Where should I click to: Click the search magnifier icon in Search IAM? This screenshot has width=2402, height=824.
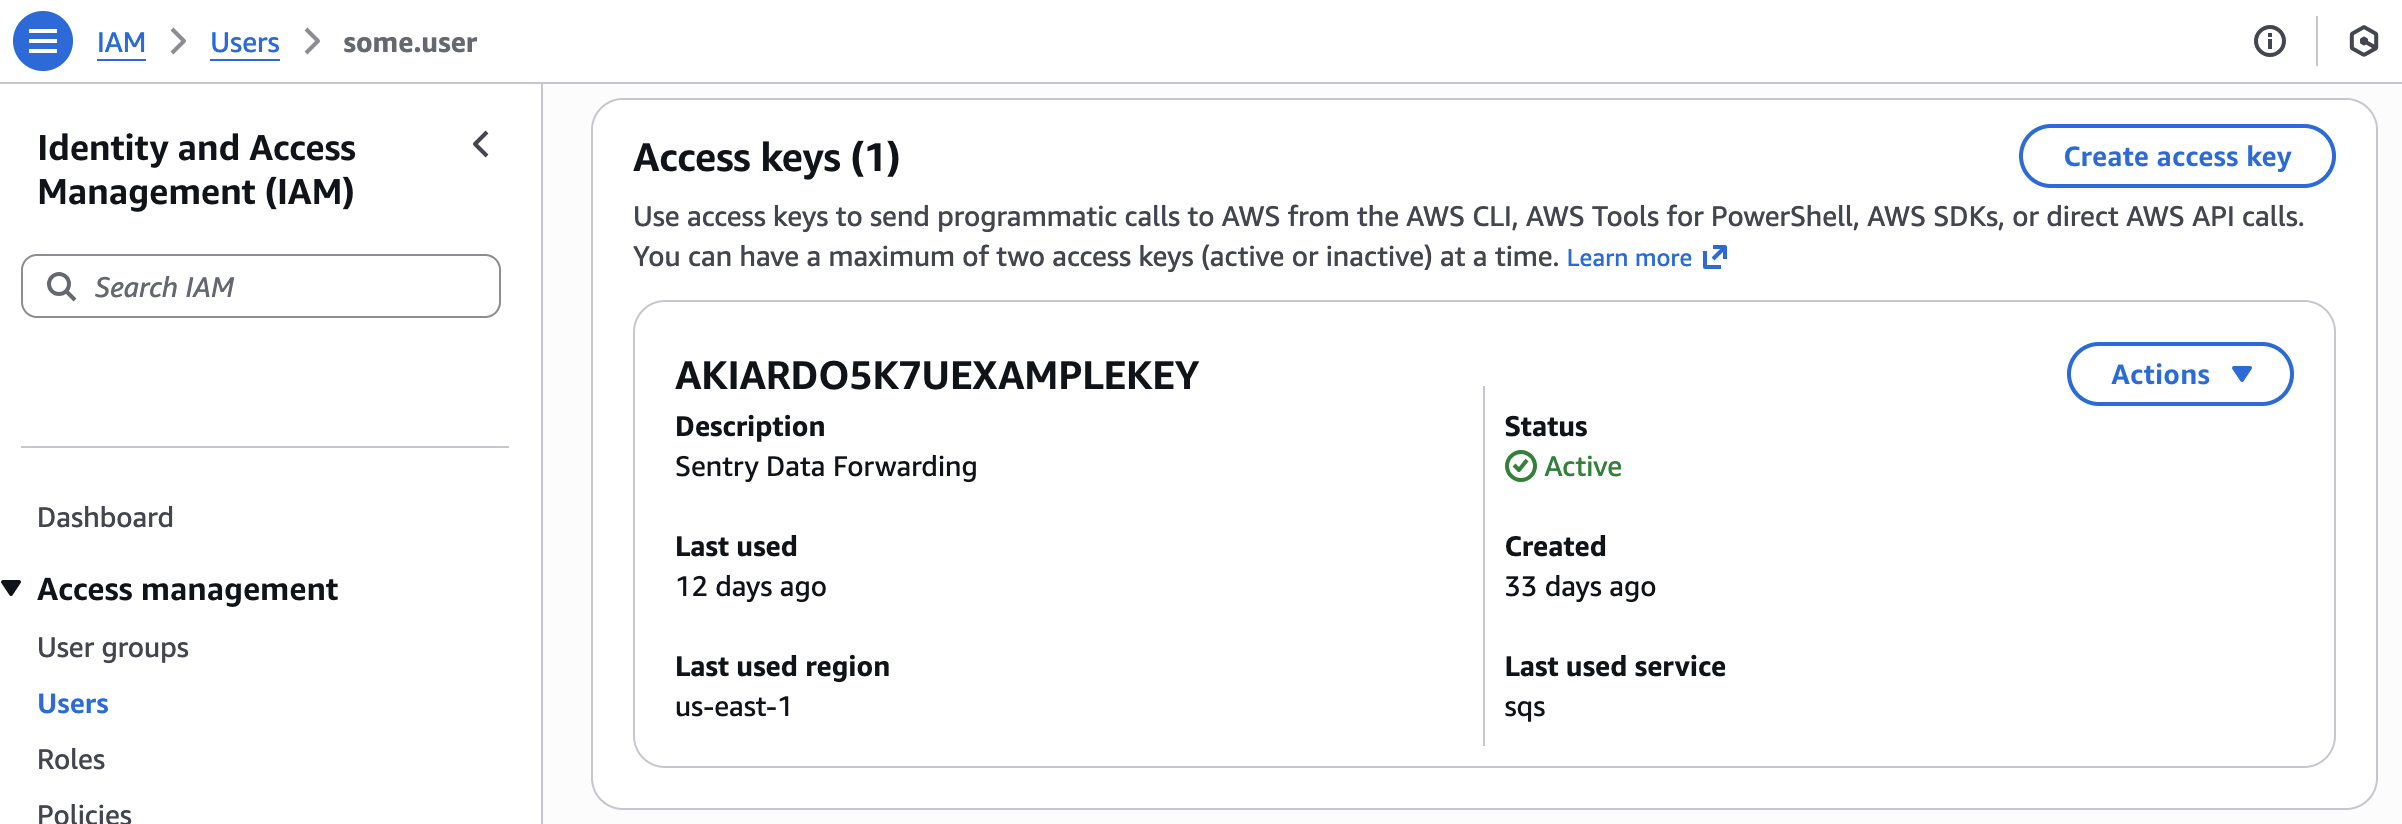click(62, 286)
